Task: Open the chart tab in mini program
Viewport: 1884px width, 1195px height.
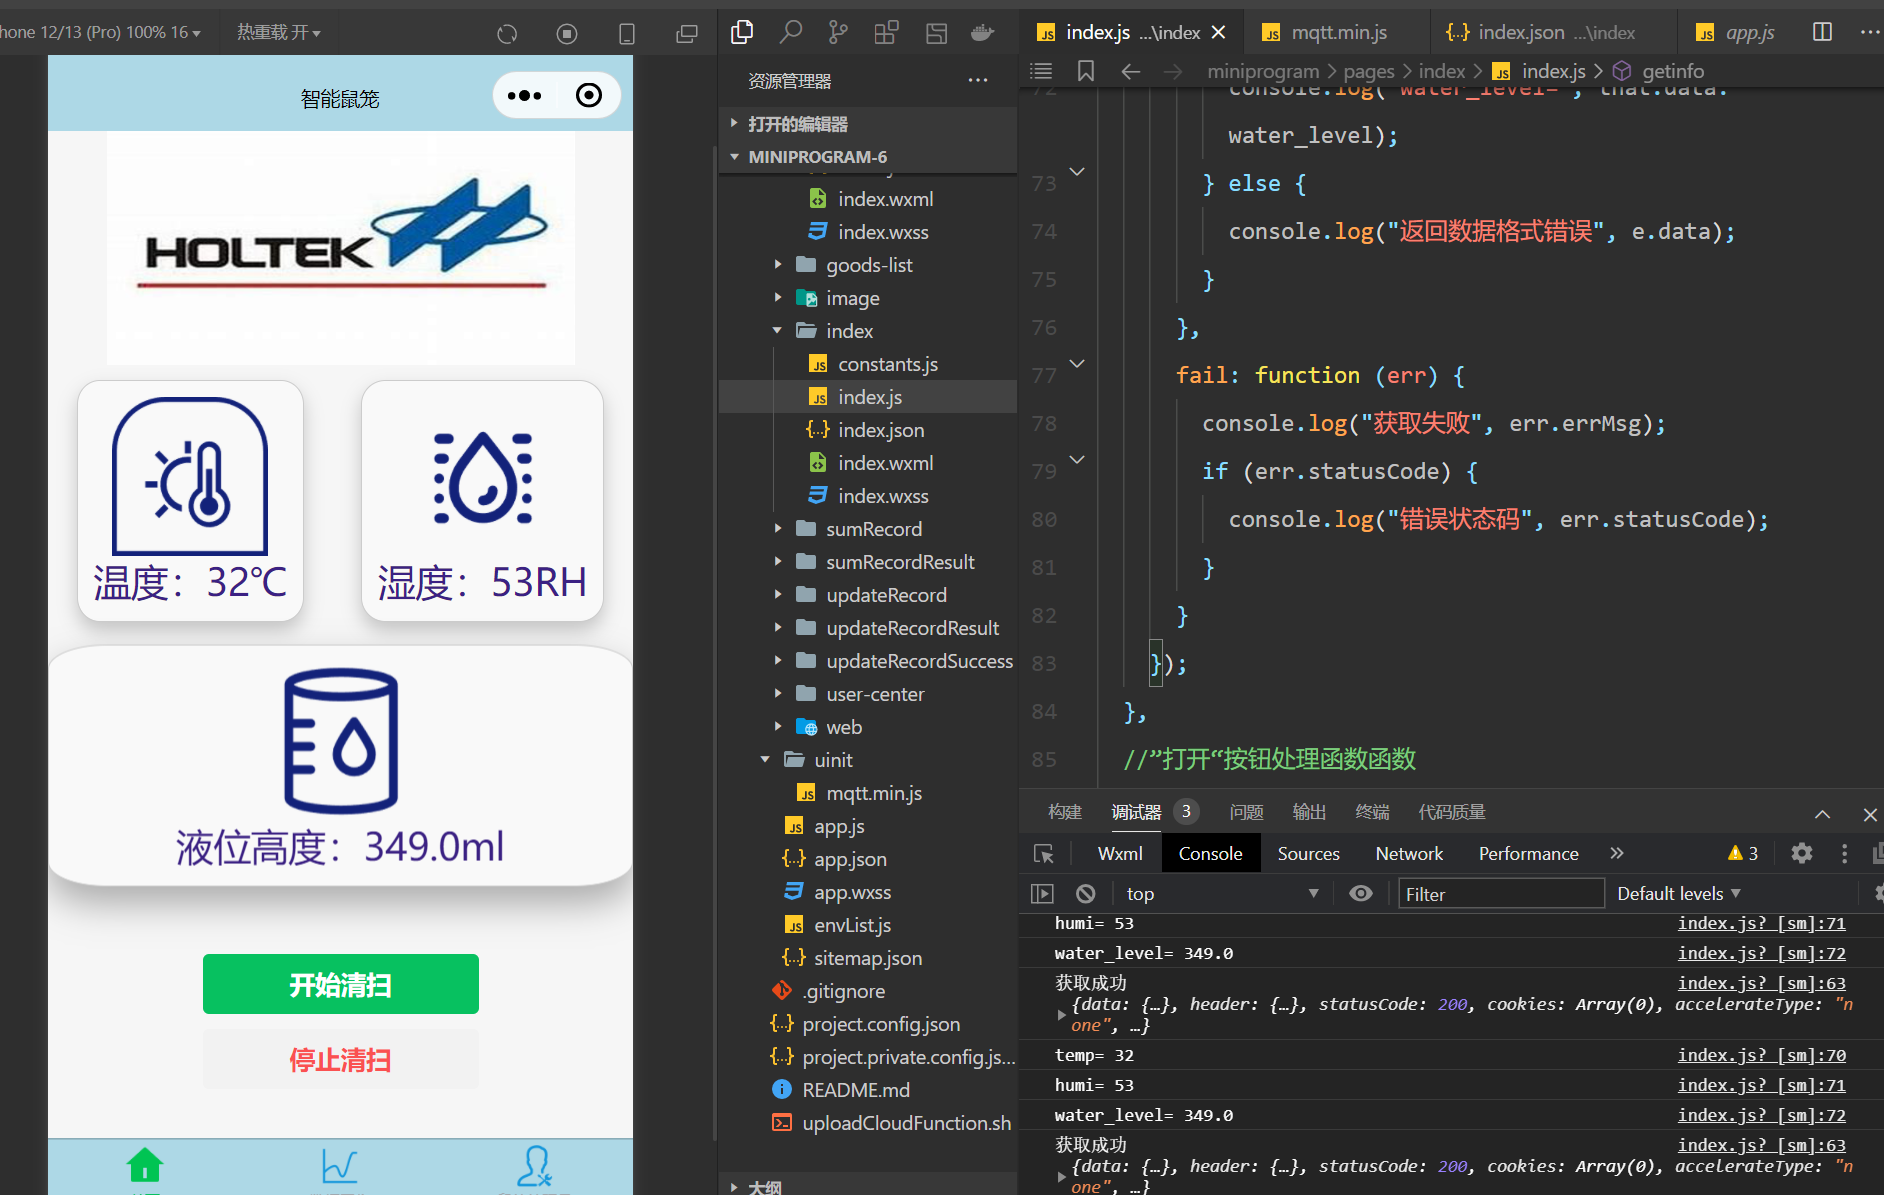Action: coord(340,1166)
